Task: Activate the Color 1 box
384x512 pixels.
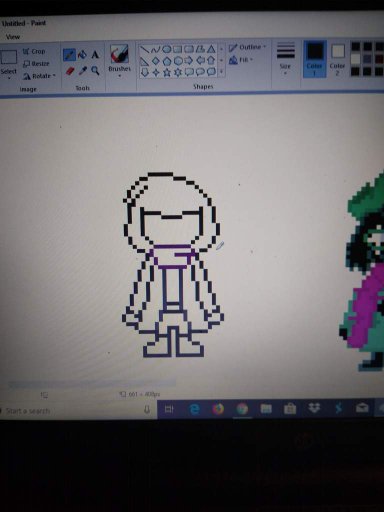Action: (315, 59)
